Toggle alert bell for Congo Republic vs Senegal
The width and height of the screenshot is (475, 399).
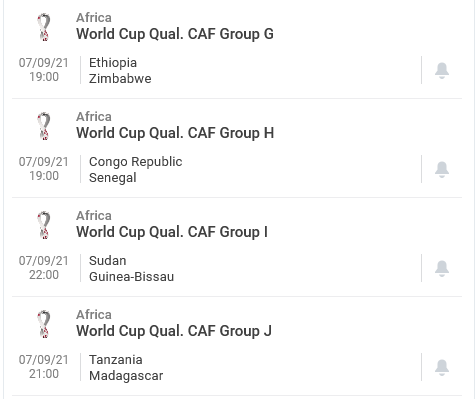442,169
